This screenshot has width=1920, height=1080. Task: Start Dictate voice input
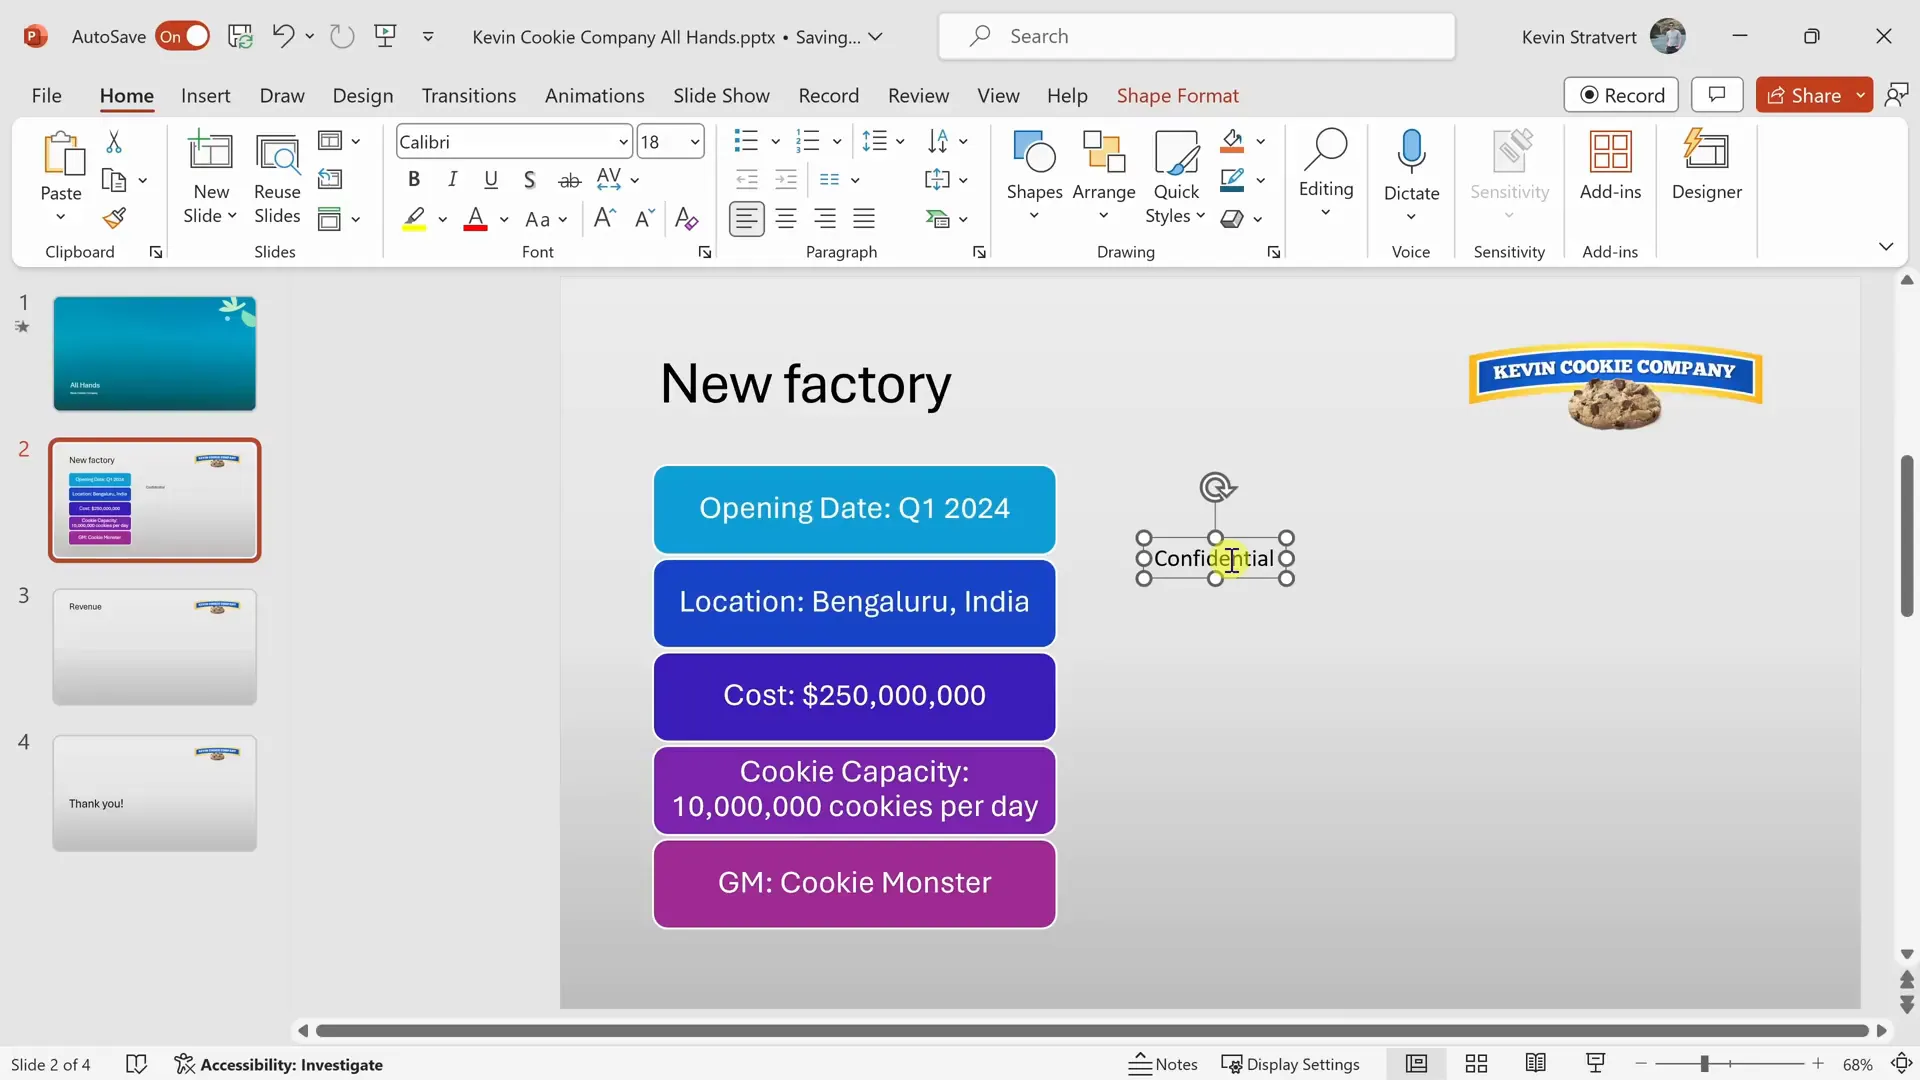[1411, 165]
